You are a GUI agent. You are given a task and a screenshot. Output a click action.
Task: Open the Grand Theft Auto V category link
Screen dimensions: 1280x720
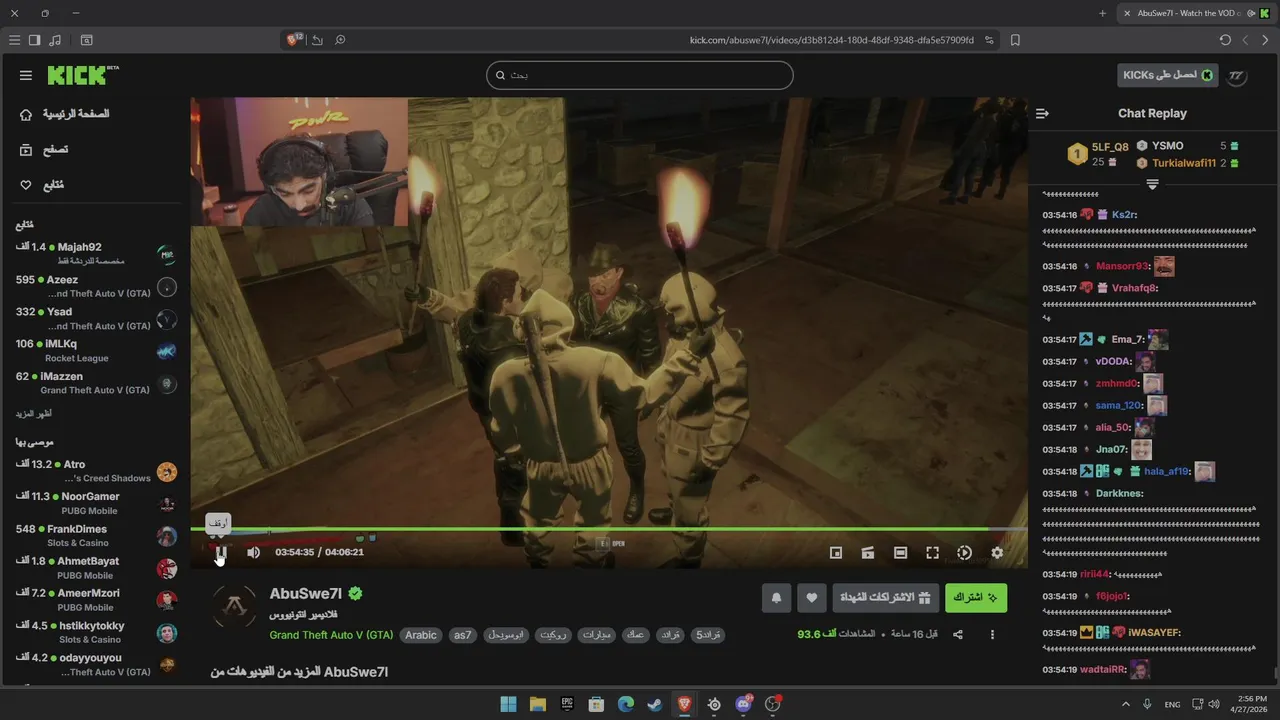point(331,635)
